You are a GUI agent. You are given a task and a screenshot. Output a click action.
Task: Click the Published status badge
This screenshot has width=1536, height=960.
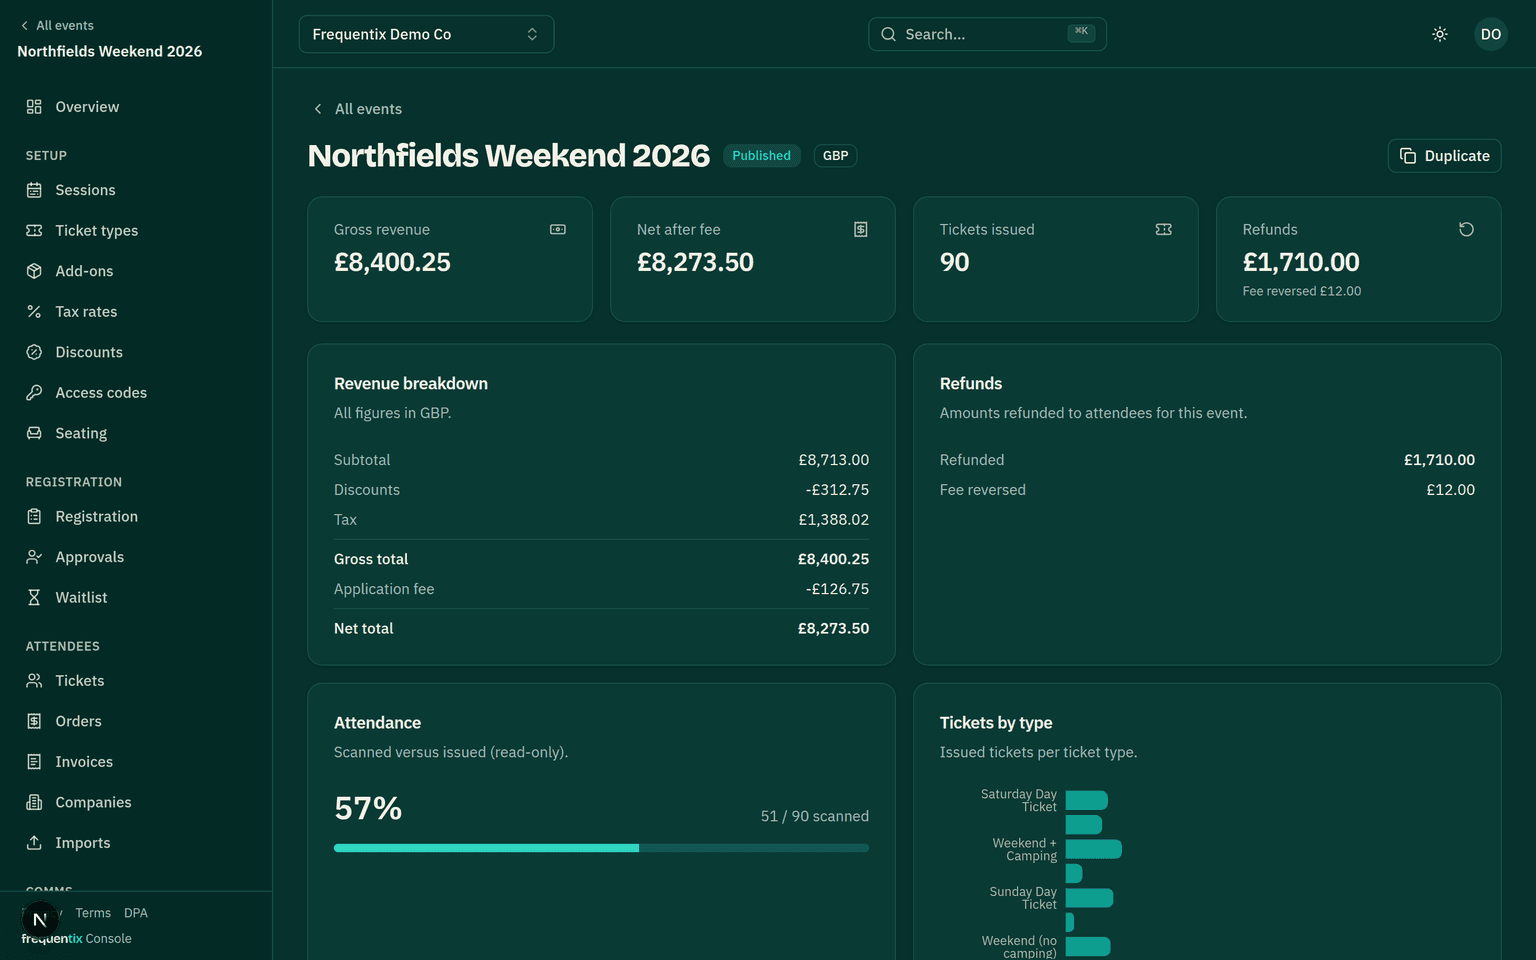(x=761, y=156)
